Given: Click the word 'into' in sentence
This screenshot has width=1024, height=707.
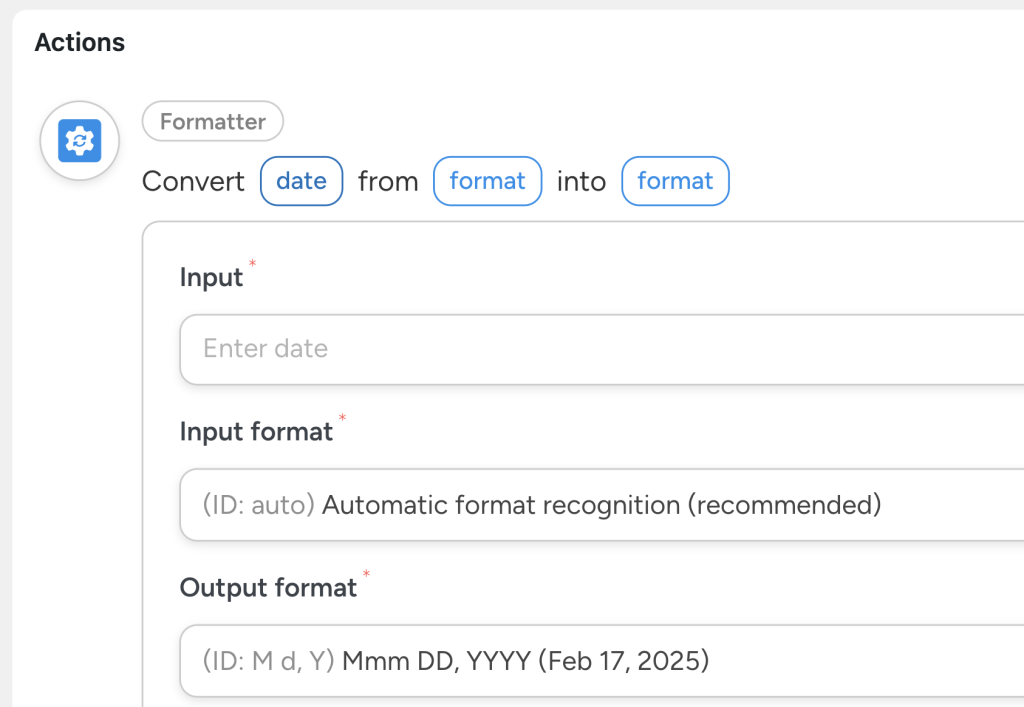Looking at the screenshot, I should [x=582, y=181].
